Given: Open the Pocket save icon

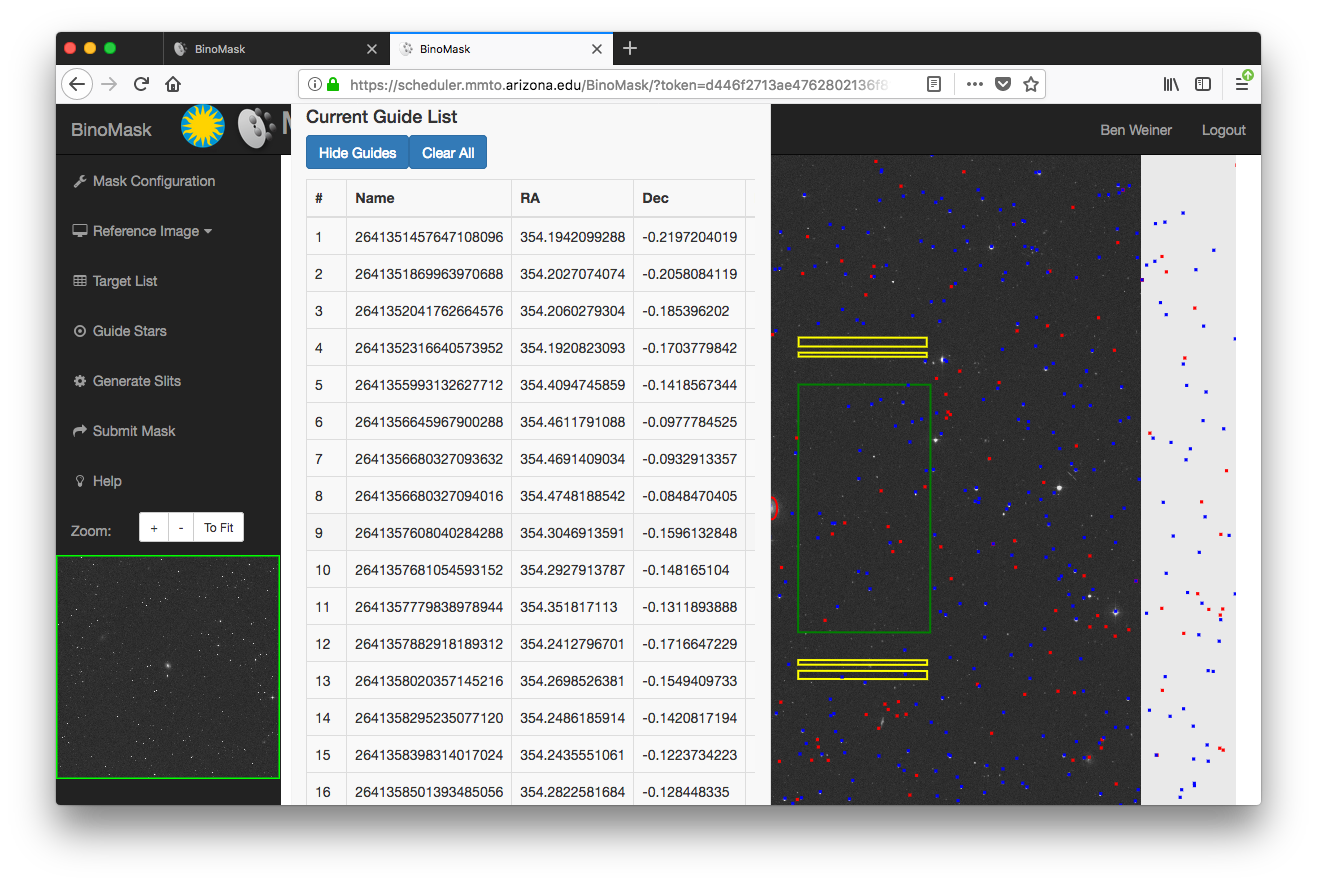Looking at the screenshot, I should (1003, 84).
